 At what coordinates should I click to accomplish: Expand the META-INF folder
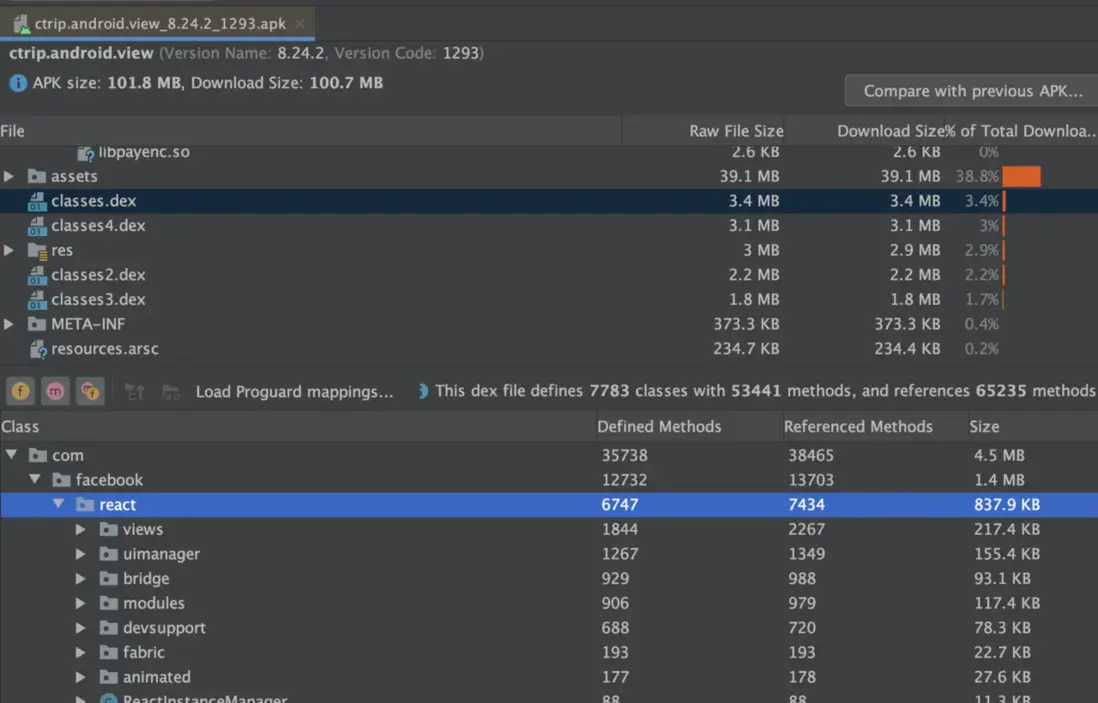click(x=9, y=324)
